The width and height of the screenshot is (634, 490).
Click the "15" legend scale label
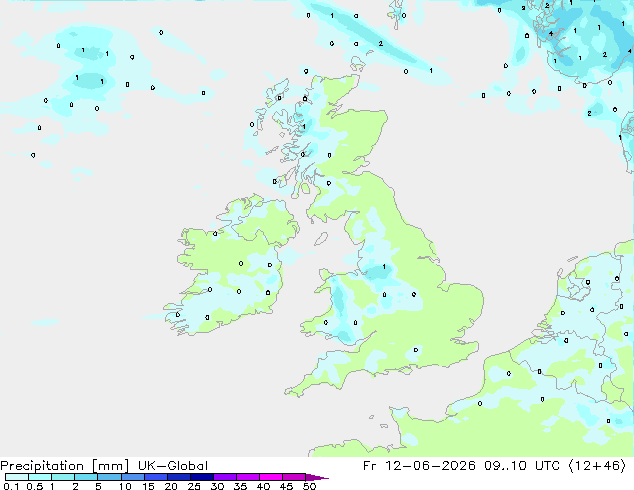[x=148, y=486]
